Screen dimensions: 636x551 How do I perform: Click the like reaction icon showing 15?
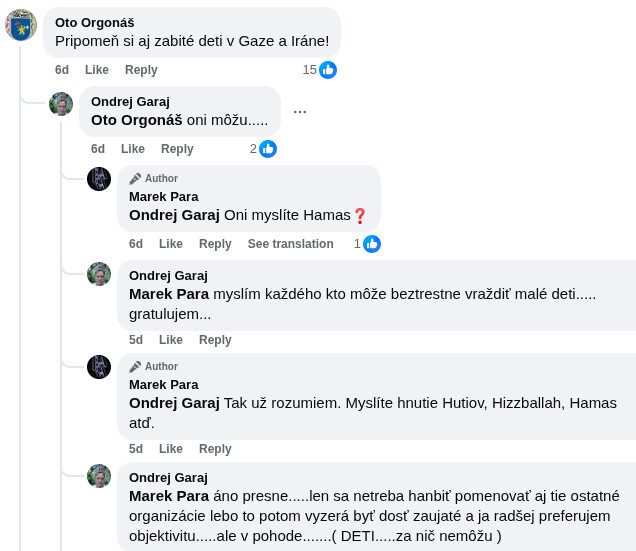coord(327,70)
